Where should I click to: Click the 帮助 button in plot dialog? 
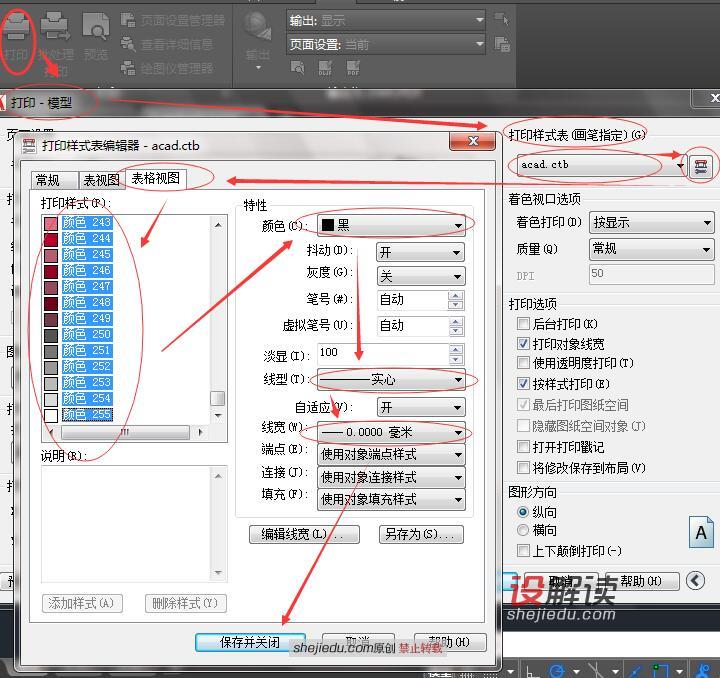coord(642,581)
